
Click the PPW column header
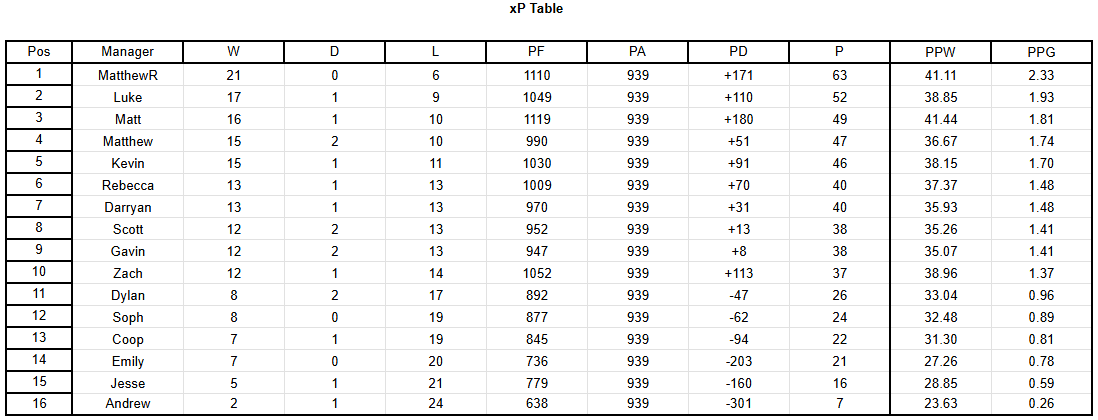click(x=940, y=52)
